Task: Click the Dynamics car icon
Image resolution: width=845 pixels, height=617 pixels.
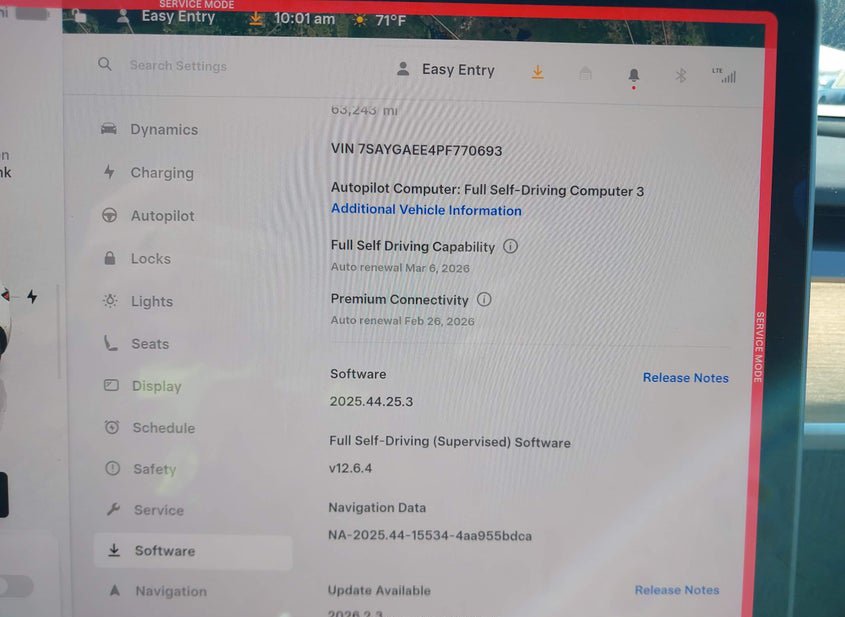Action: (109, 128)
